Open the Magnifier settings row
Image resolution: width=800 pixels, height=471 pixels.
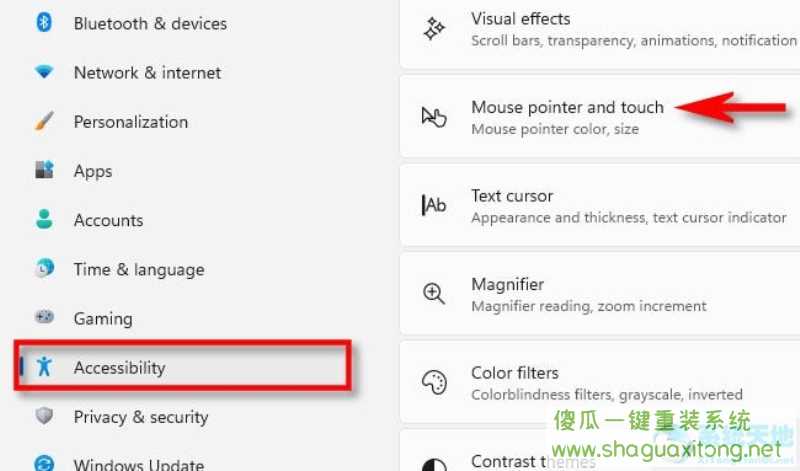coord(599,294)
